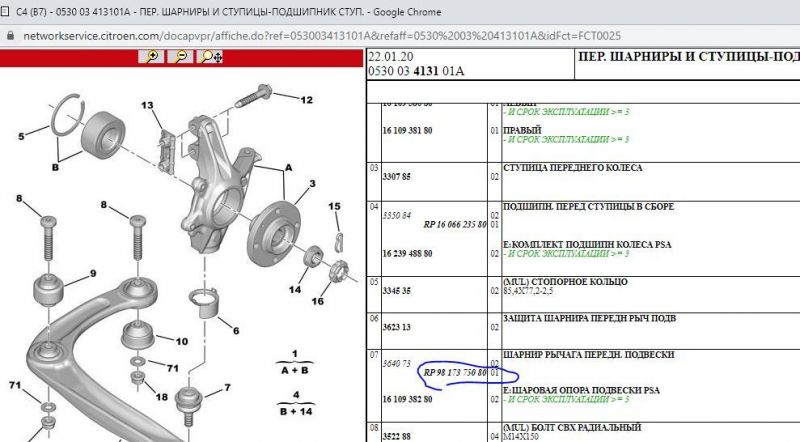Click the padlock icon in address bar

click(x=9, y=34)
